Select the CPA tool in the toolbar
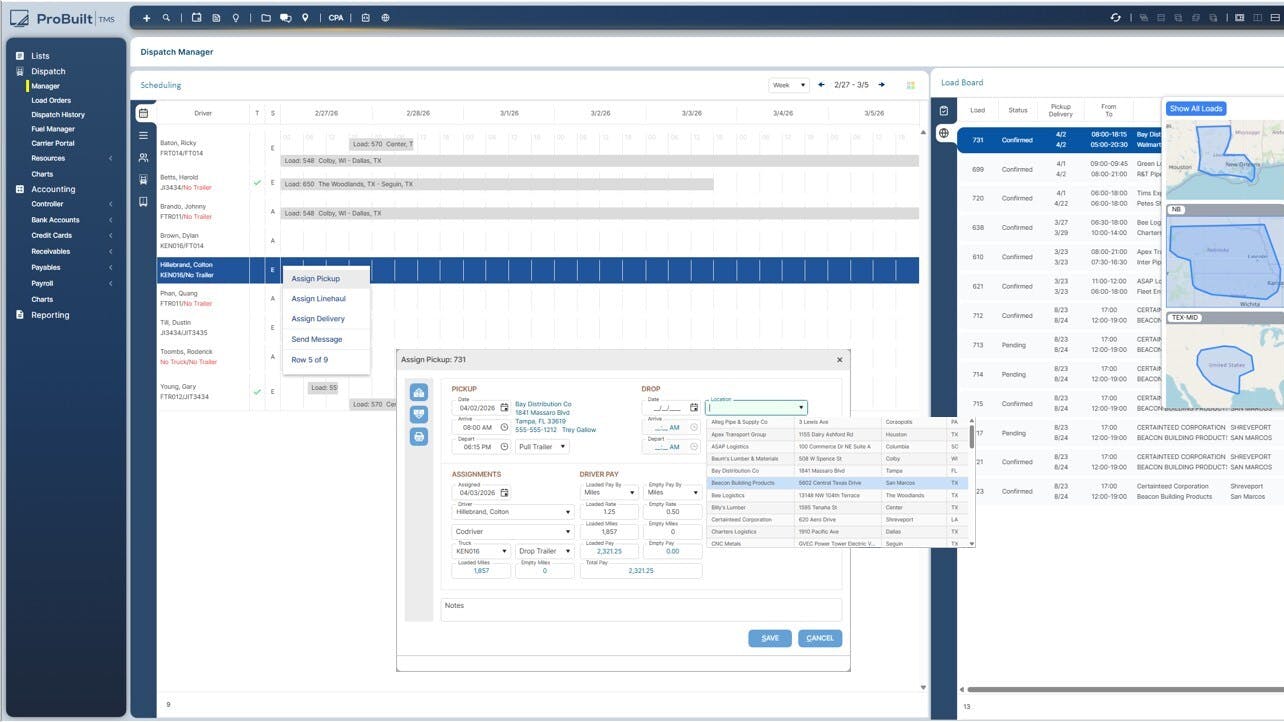This screenshot has width=1284, height=722. tap(336, 17)
